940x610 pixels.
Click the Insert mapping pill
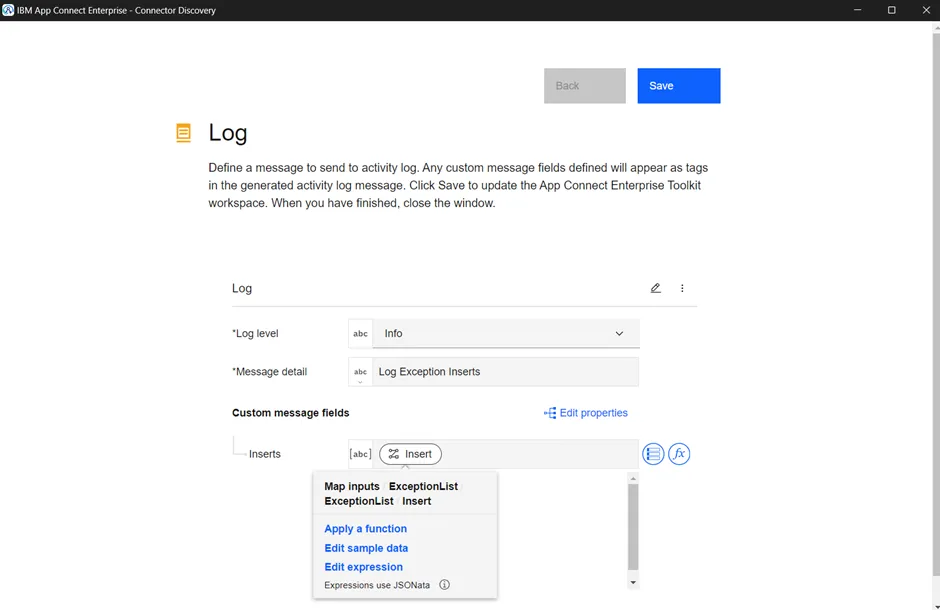[x=410, y=454]
